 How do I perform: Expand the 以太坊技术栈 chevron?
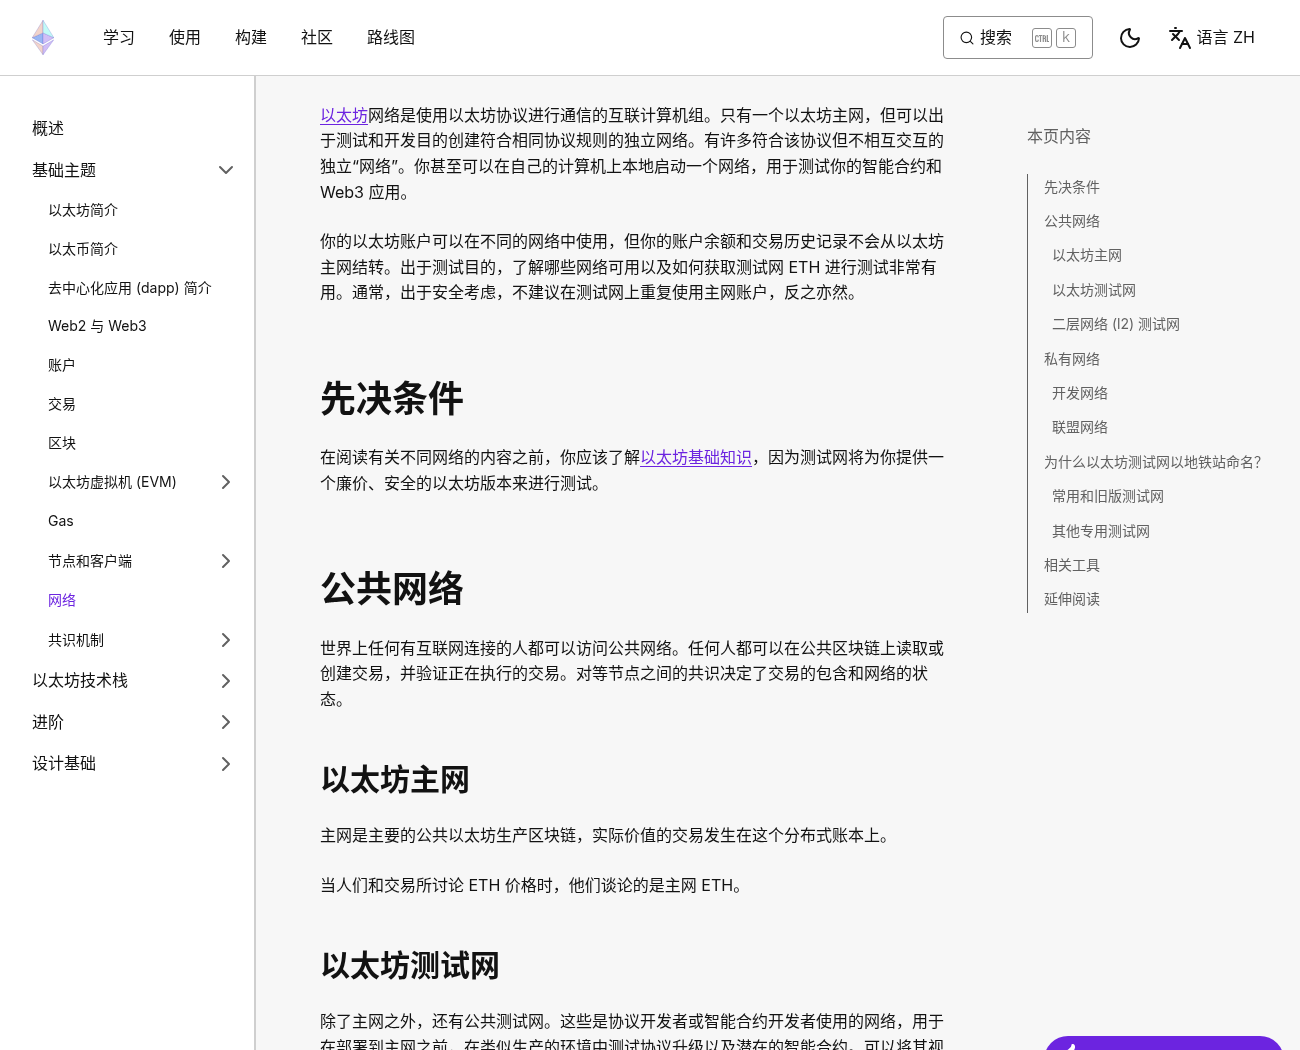pyautogui.click(x=226, y=681)
